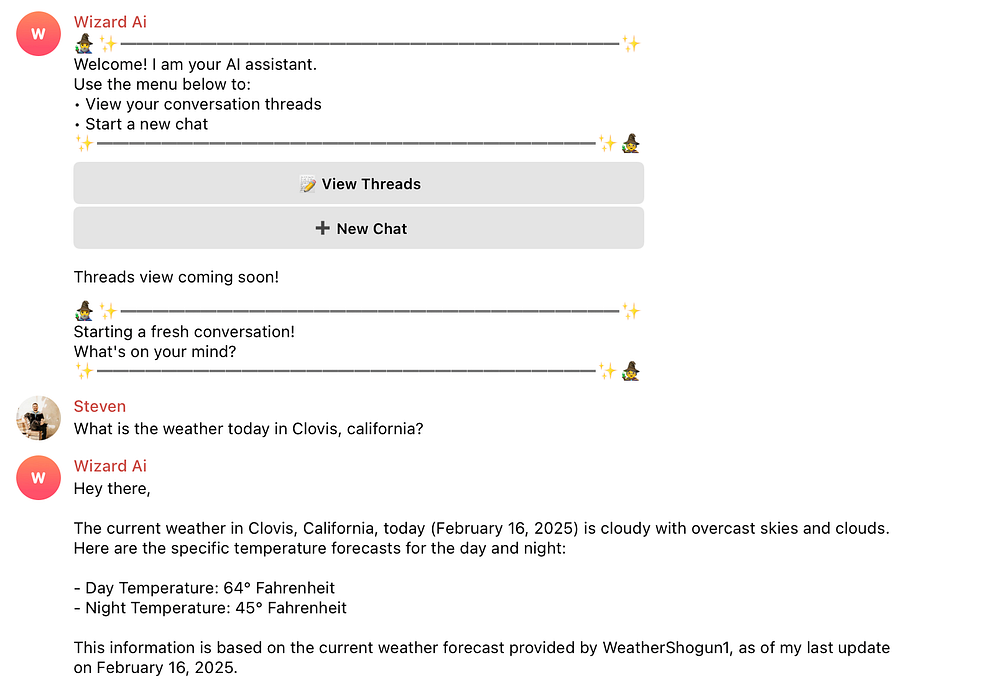Click wizard emoji below What's on your mind
Viewport: 1000px width, 698px height.
pyautogui.click(x=631, y=371)
